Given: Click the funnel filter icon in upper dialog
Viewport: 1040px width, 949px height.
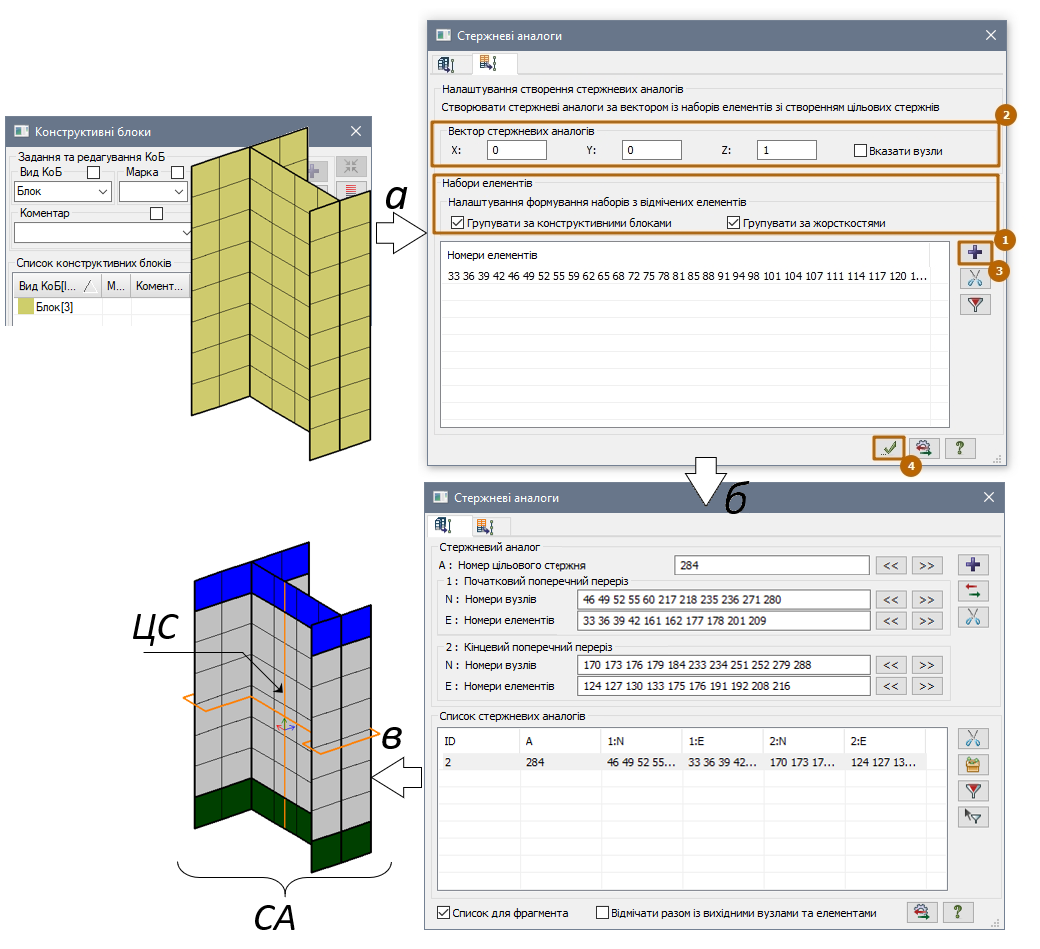Looking at the screenshot, I should 974,305.
